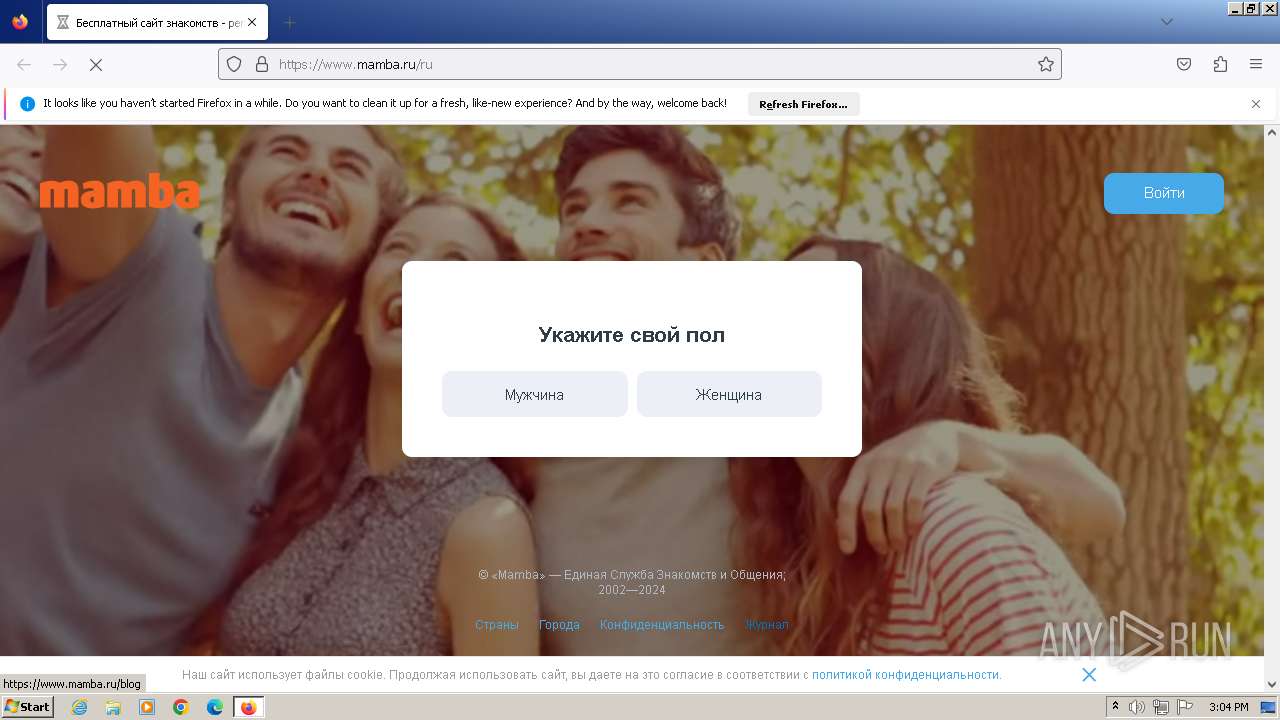Select the Бесплатный сайт знакомств tab
The height and width of the screenshot is (720, 1280).
tap(157, 22)
